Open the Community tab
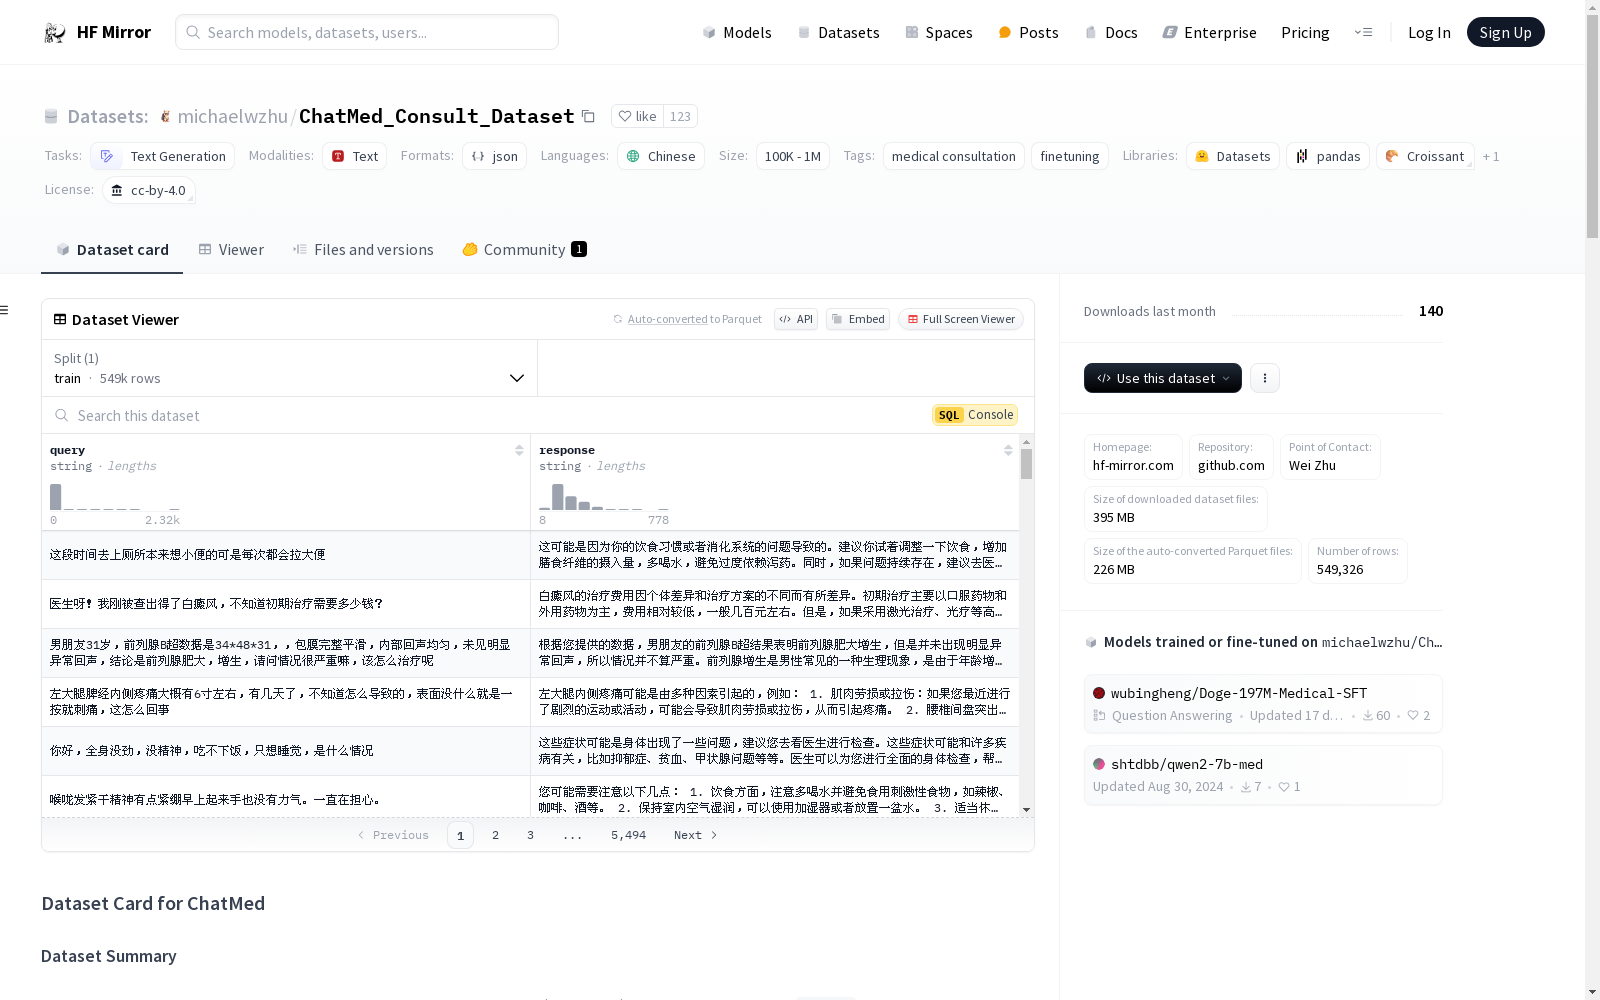 click(524, 250)
